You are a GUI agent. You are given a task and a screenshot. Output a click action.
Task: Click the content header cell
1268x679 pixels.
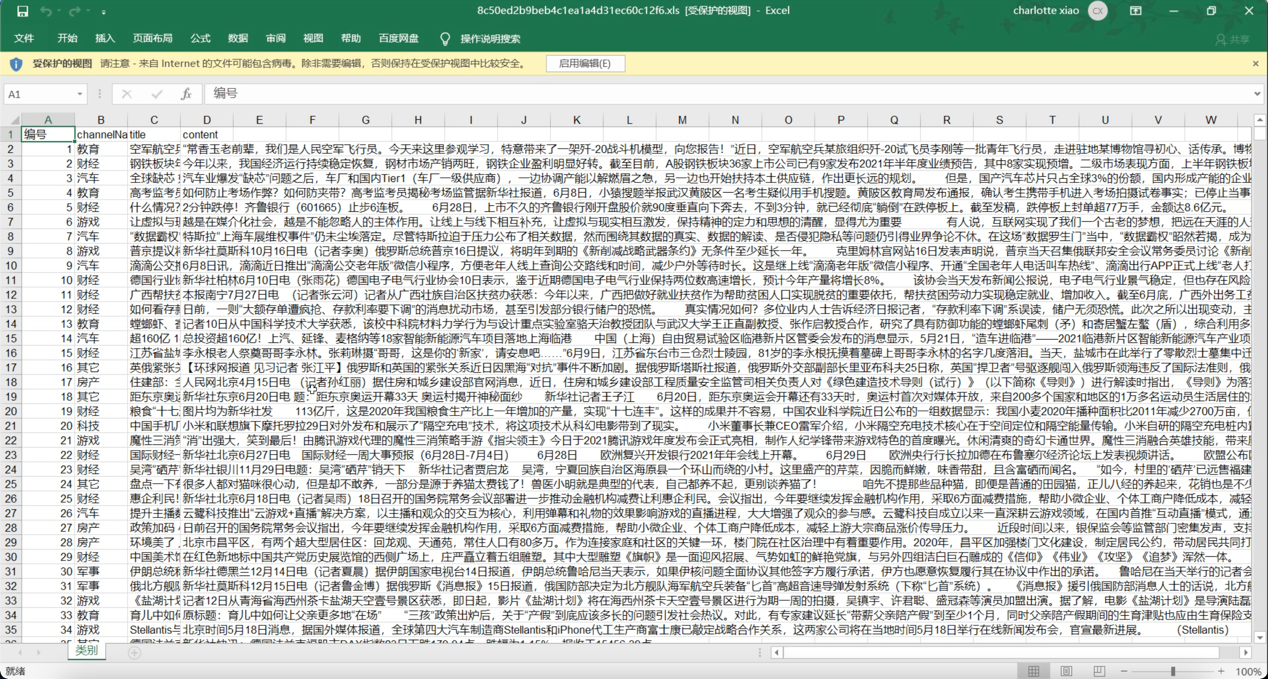206,134
